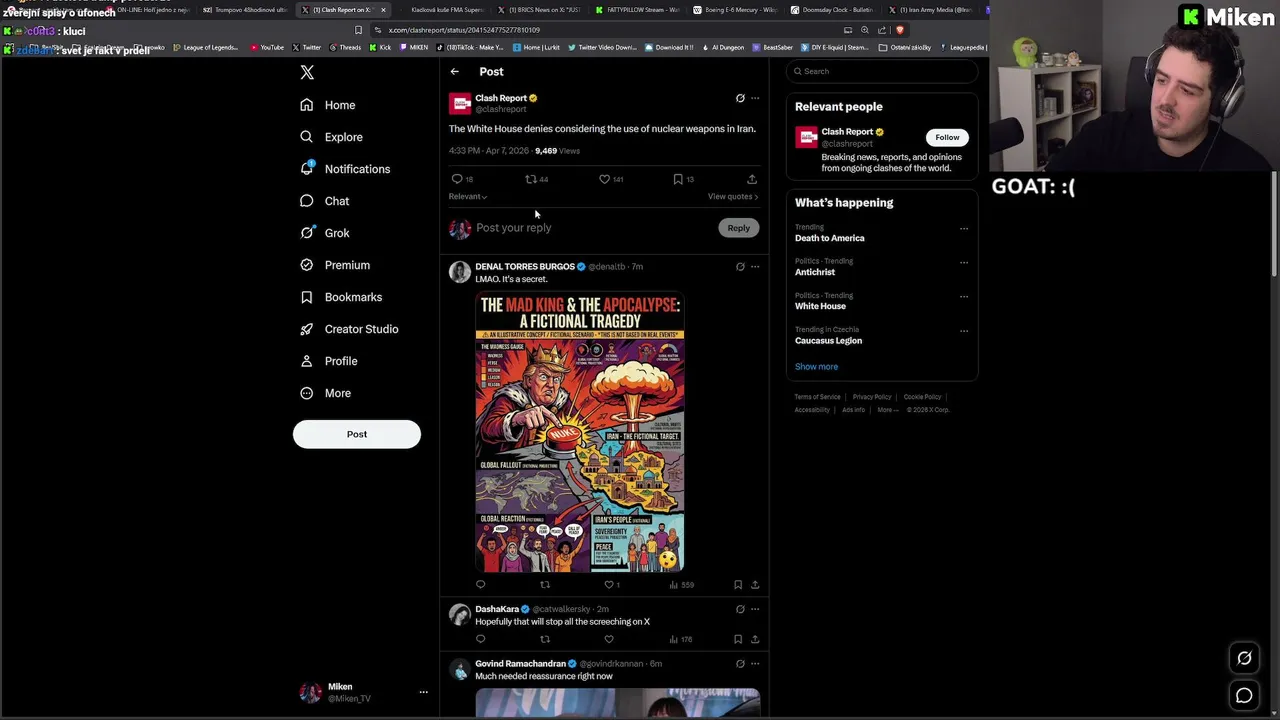
Task: Close the Clash Report browser tab
Action: tap(383, 10)
